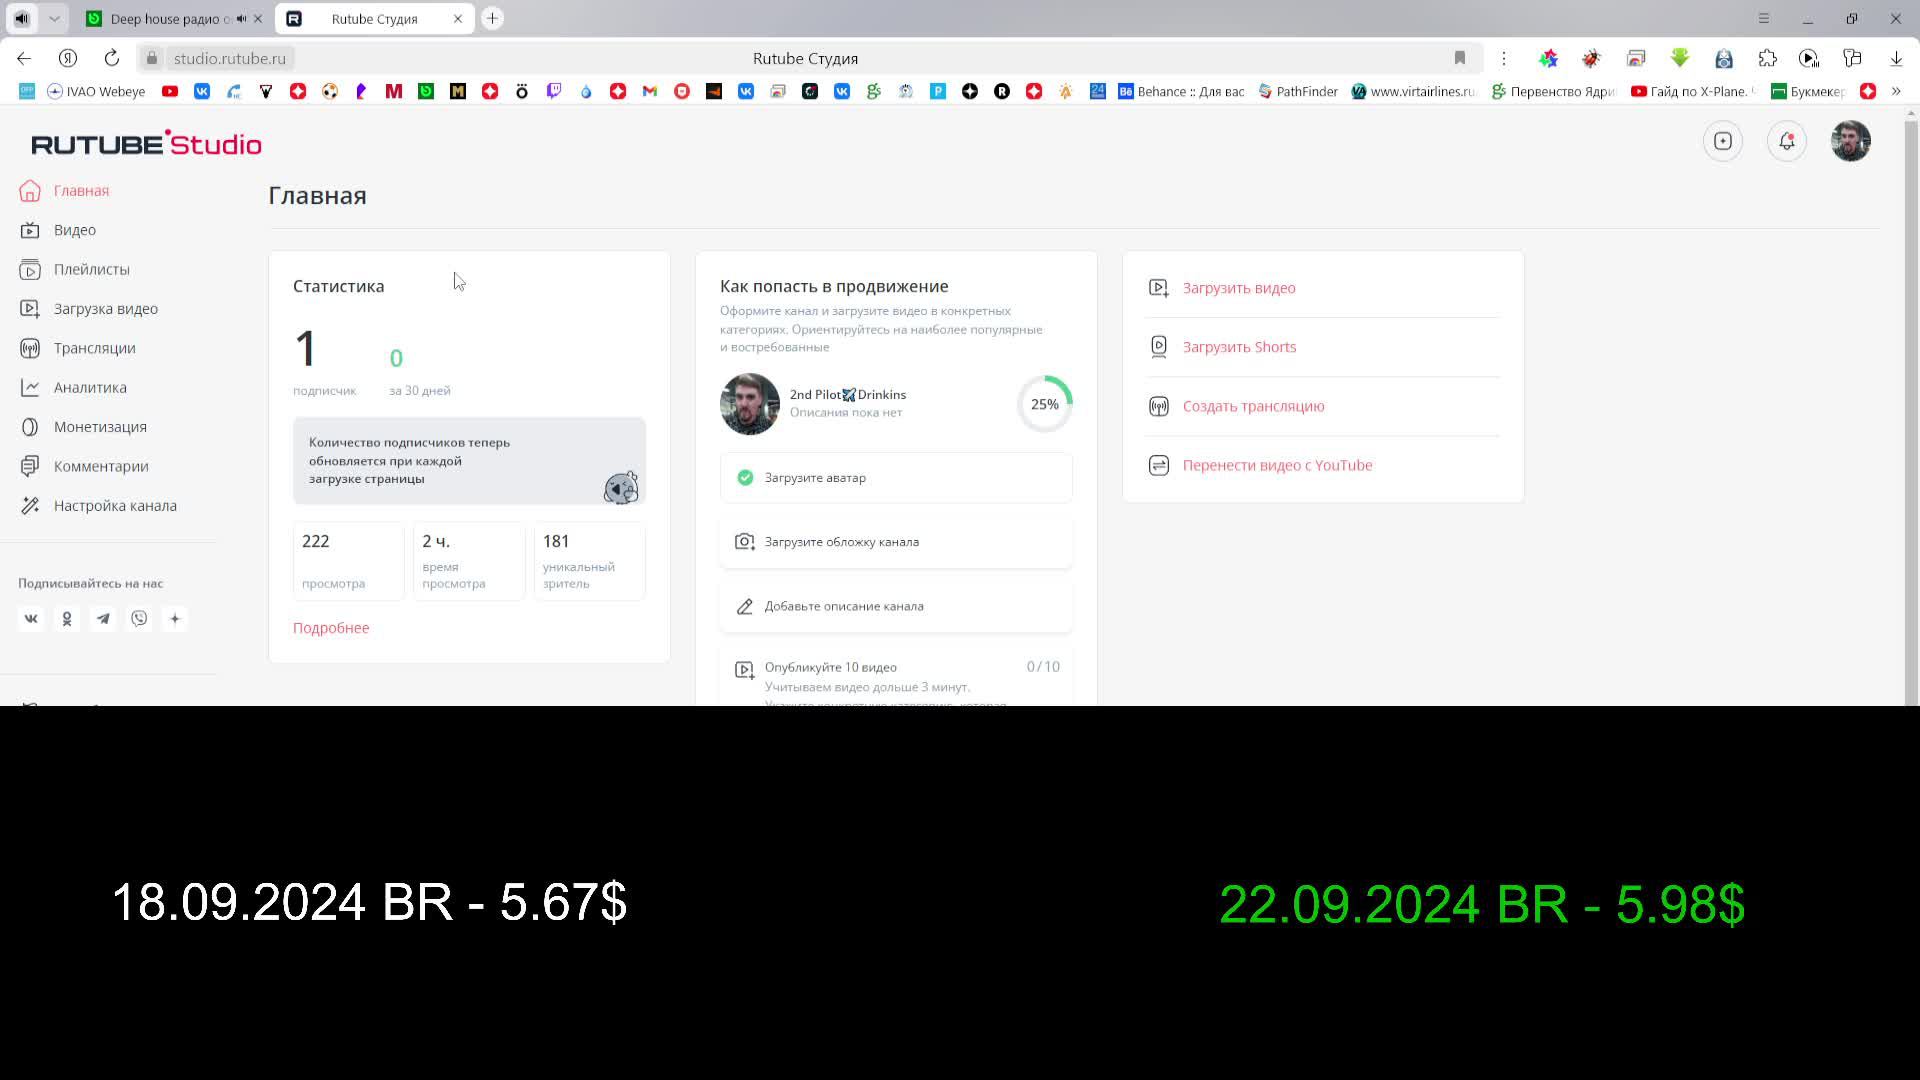Click the Dzen star social icon

(175, 619)
